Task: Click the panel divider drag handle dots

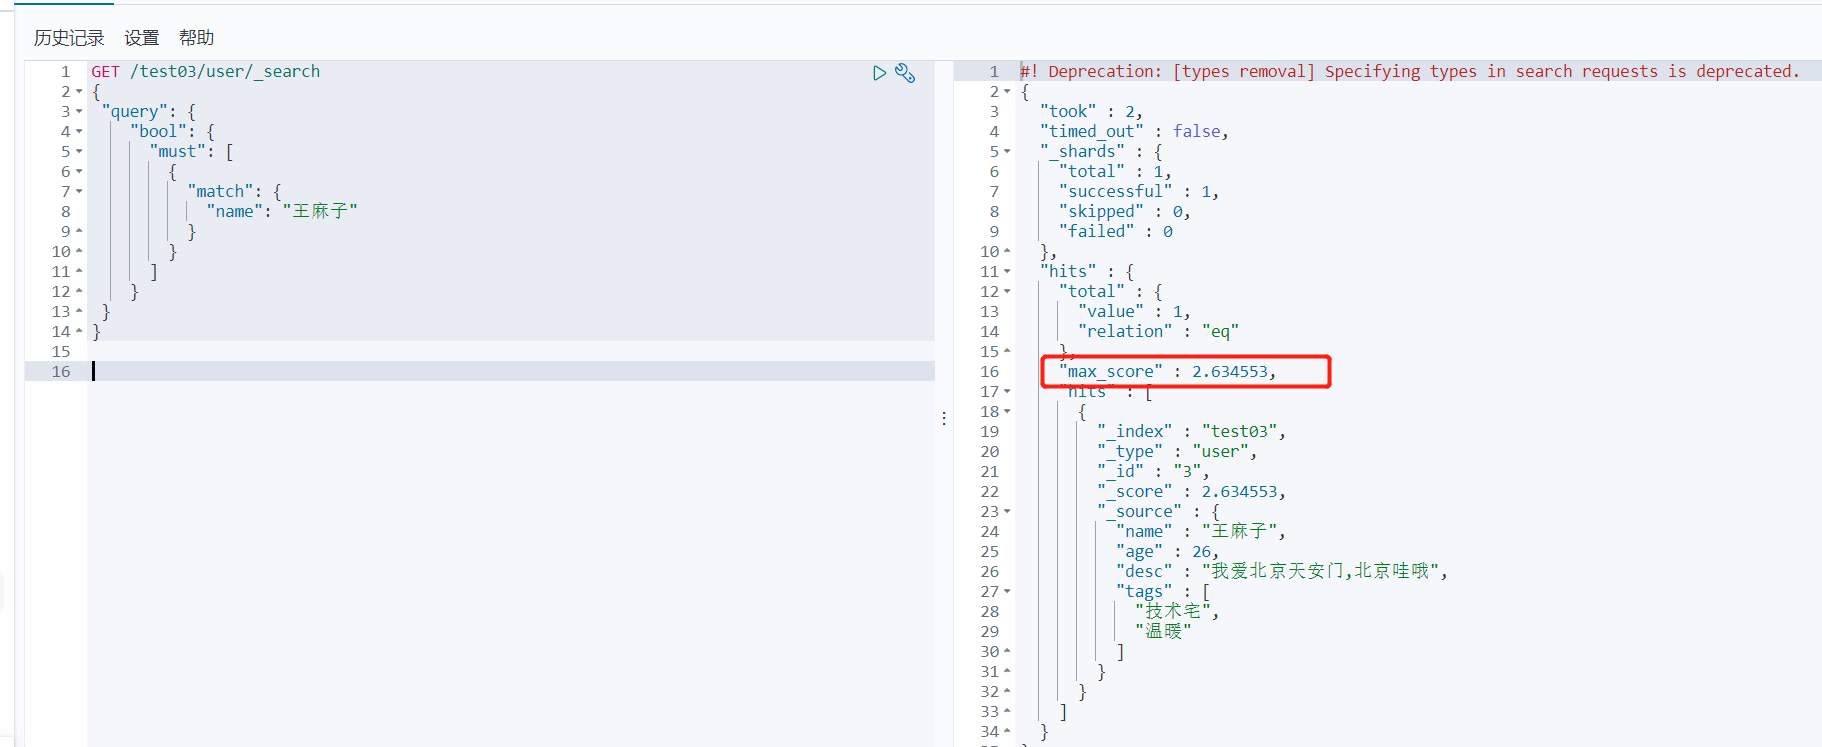Action: pos(944,419)
